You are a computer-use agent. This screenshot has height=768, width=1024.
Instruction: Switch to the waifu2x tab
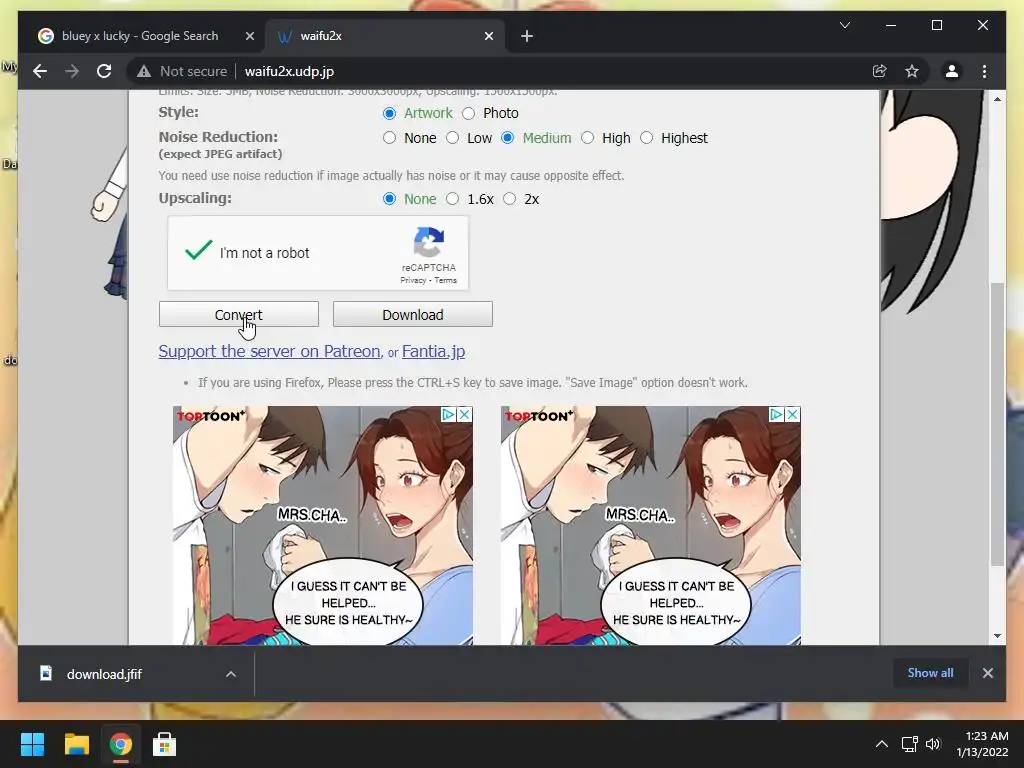(x=385, y=37)
